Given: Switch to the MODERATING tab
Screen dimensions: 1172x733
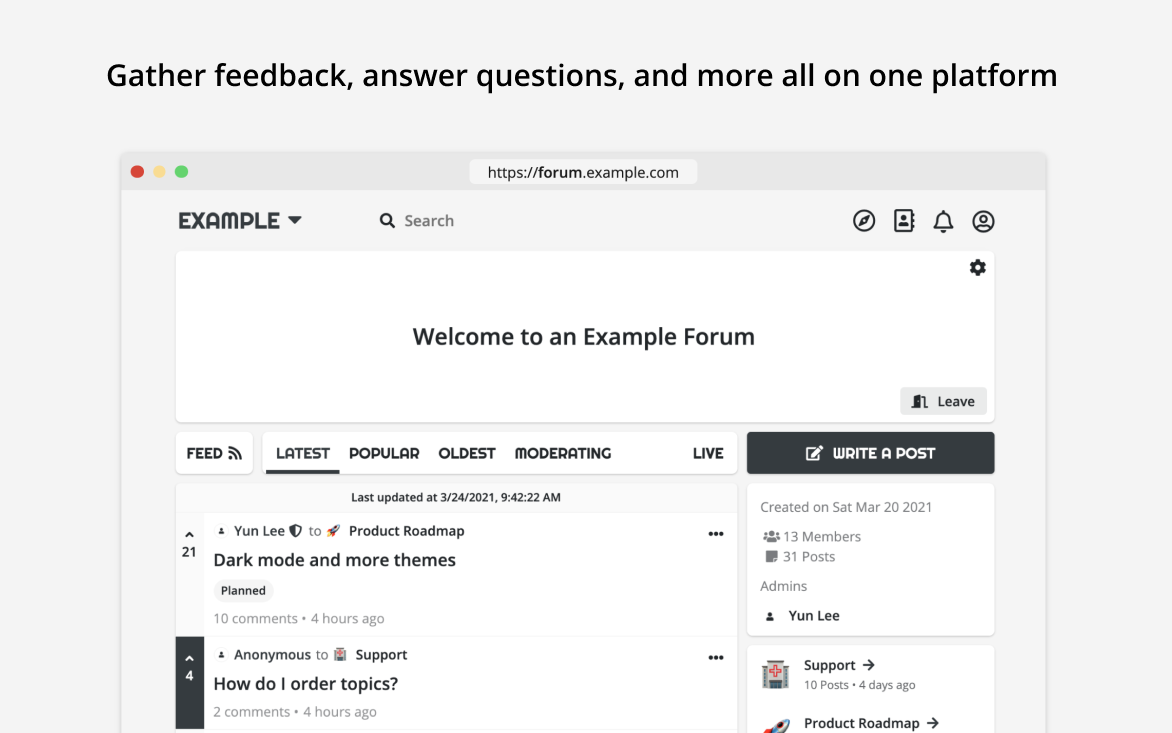Looking at the screenshot, I should click(x=563, y=453).
